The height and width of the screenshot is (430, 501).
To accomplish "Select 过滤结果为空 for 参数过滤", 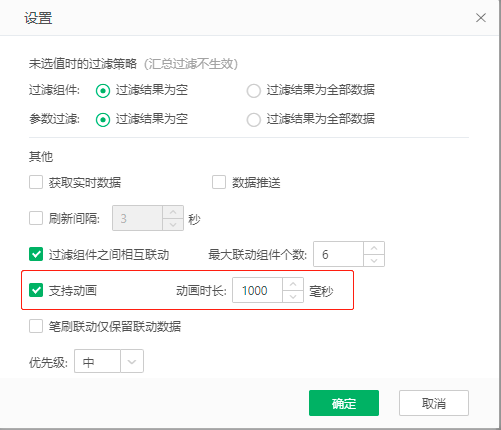I will [103, 120].
